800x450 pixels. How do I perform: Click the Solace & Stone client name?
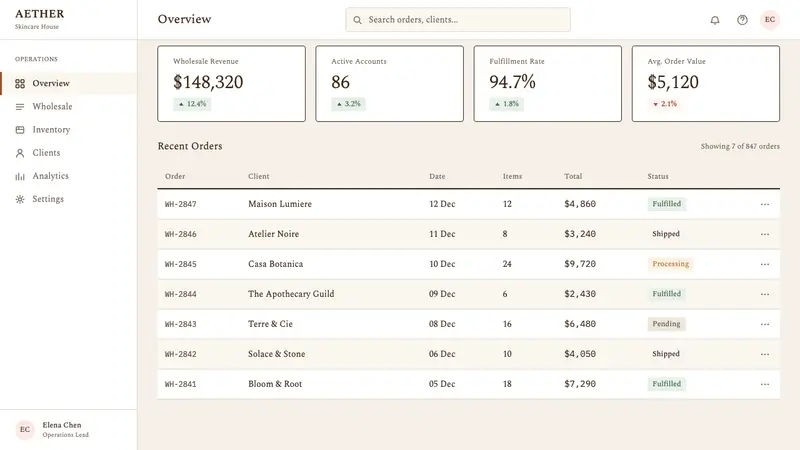277,354
